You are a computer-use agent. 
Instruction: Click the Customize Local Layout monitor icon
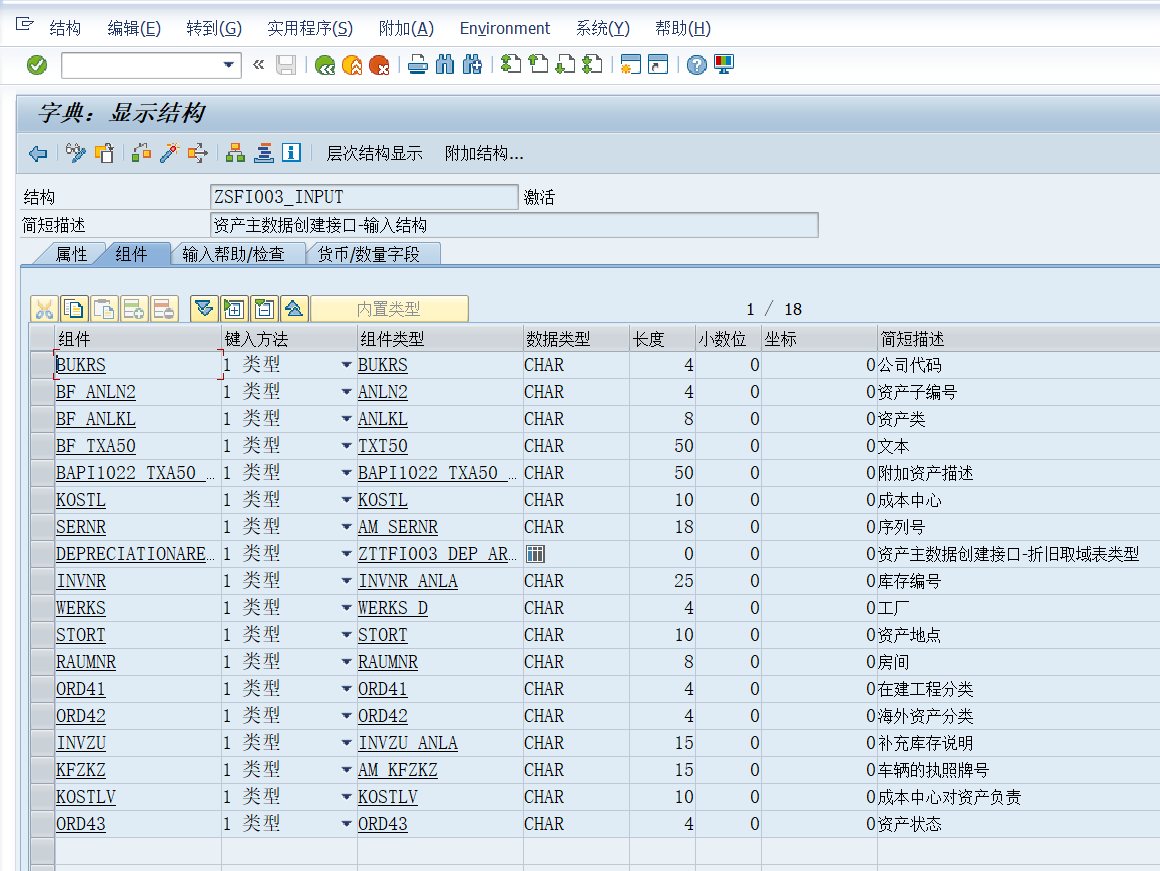(724, 65)
